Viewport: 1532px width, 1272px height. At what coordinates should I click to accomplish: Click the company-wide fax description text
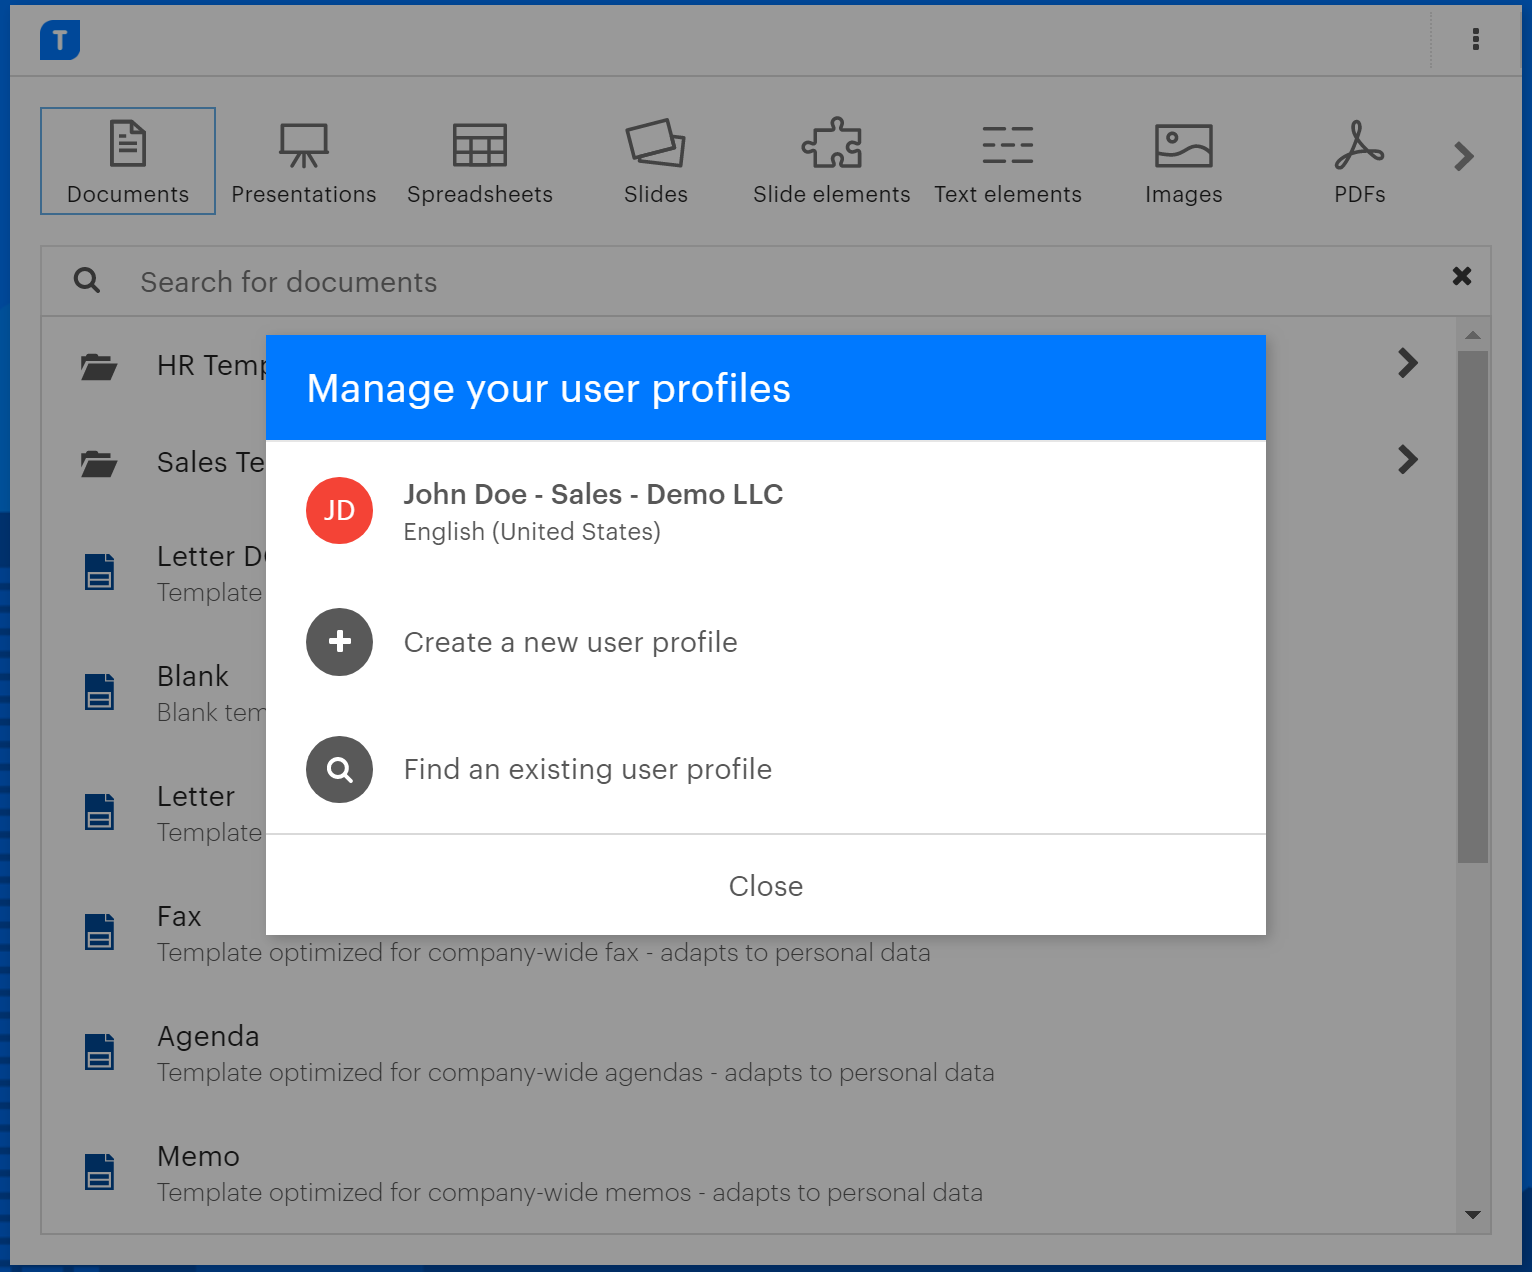(544, 953)
